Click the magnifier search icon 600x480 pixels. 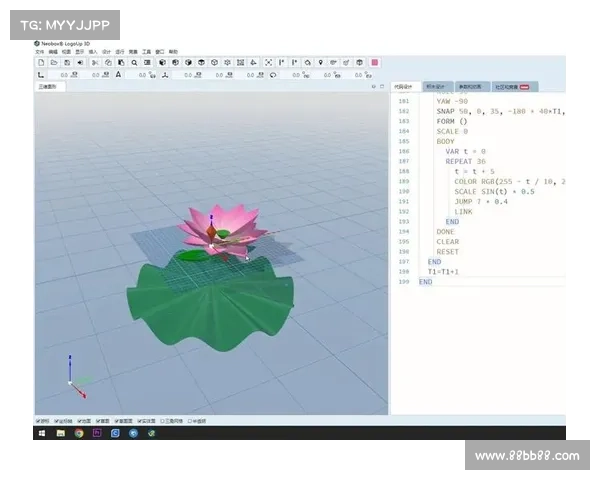coord(134,62)
